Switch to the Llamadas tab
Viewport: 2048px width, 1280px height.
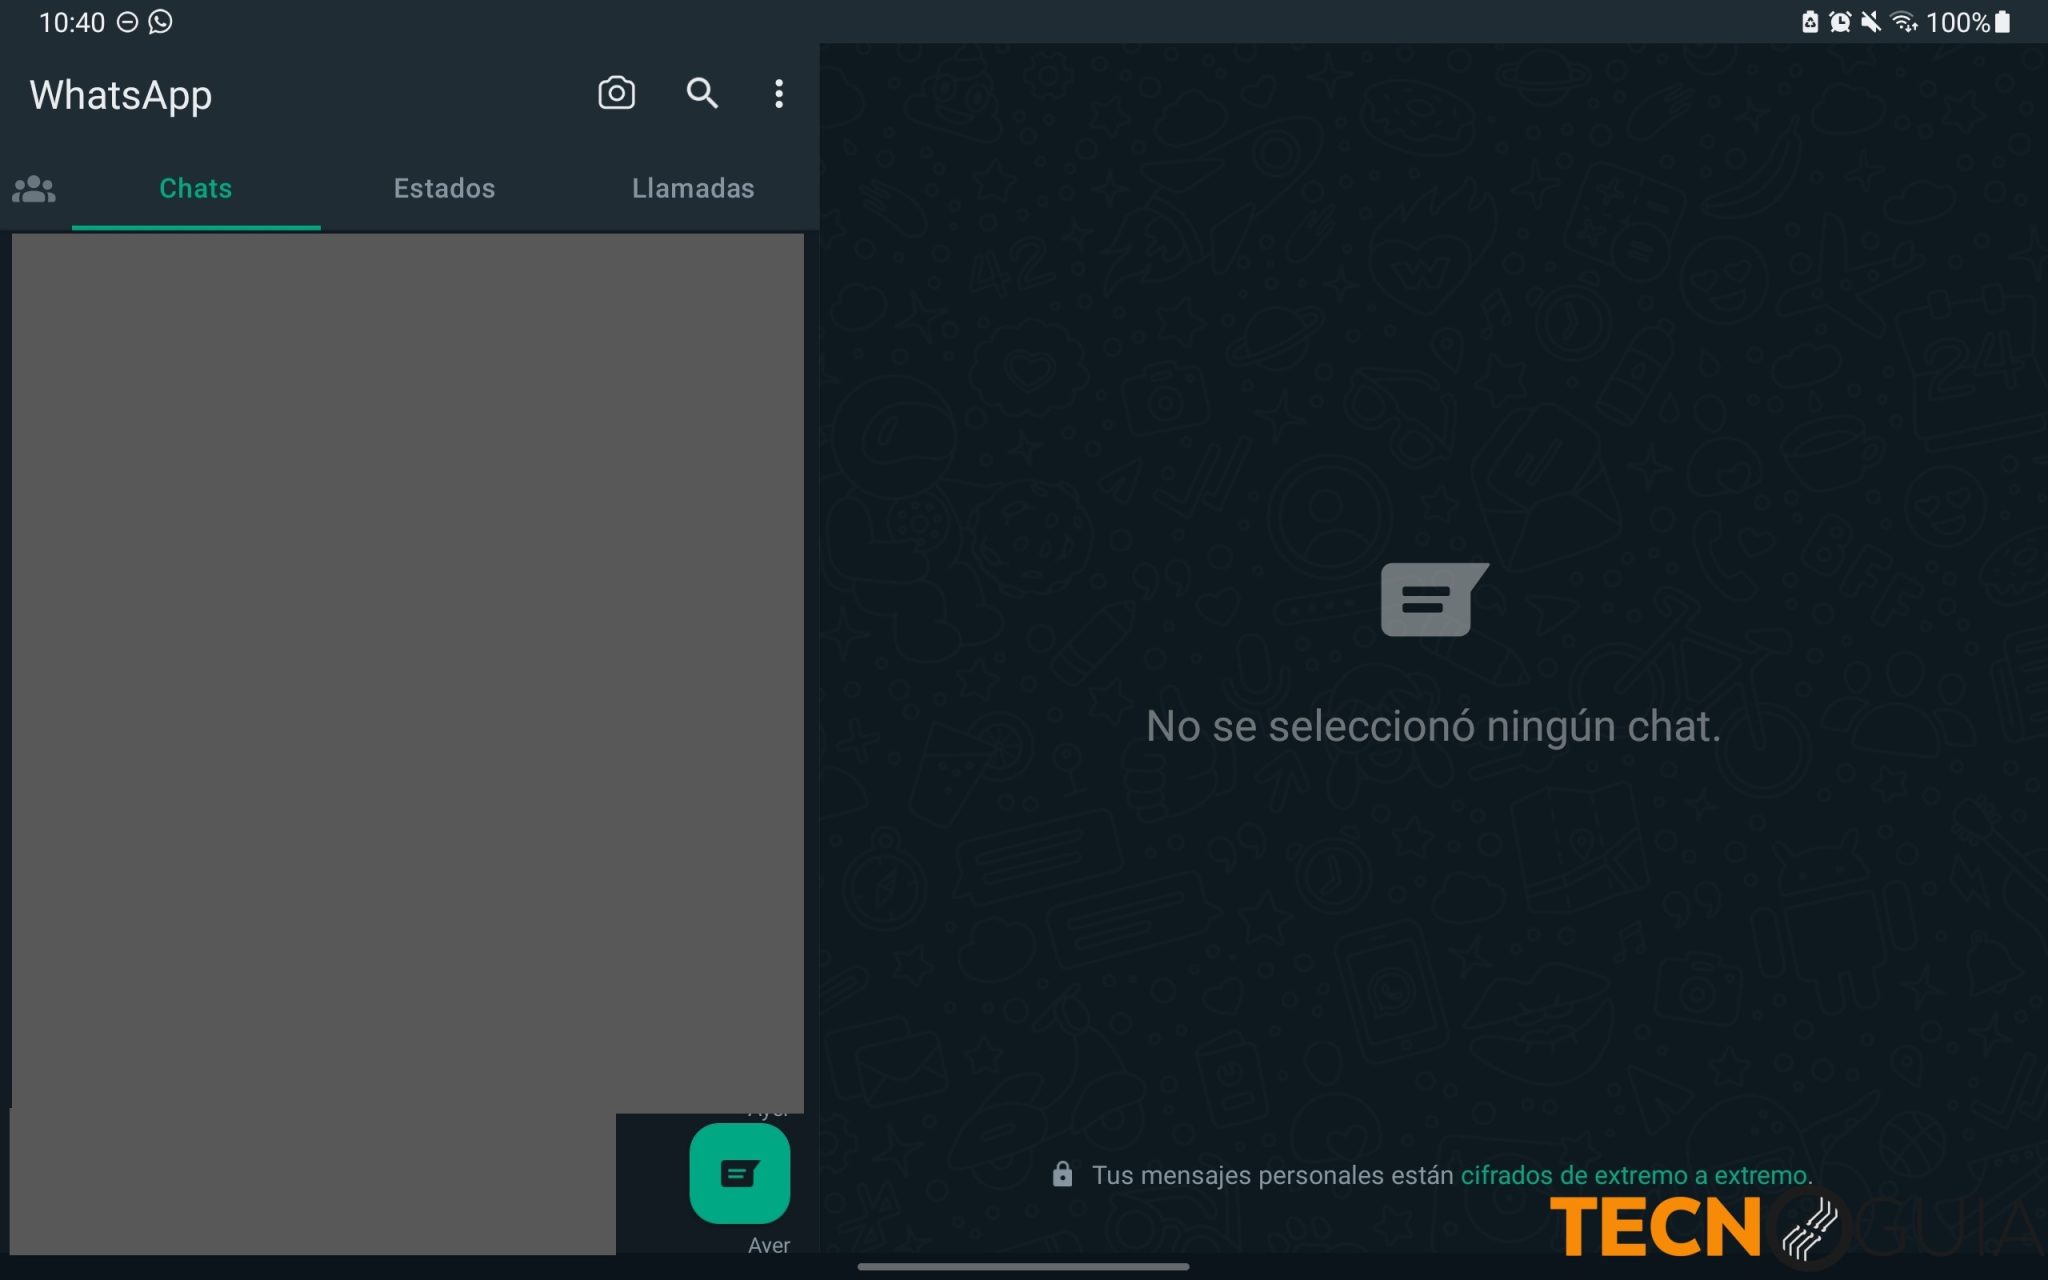coord(693,188)
